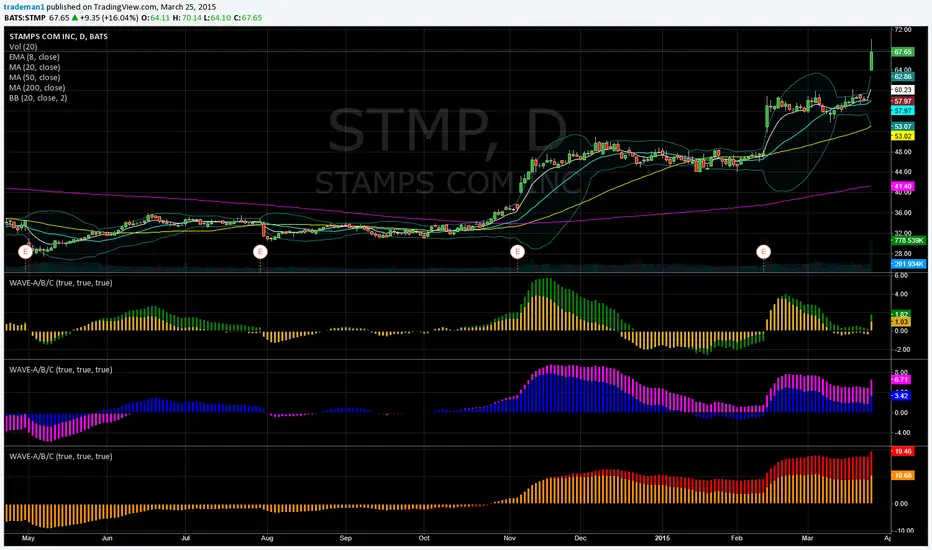Viewport: 932px width, 550px height.
Task: Click the Nov label on time axis
Action: click(x=509, y=538)
